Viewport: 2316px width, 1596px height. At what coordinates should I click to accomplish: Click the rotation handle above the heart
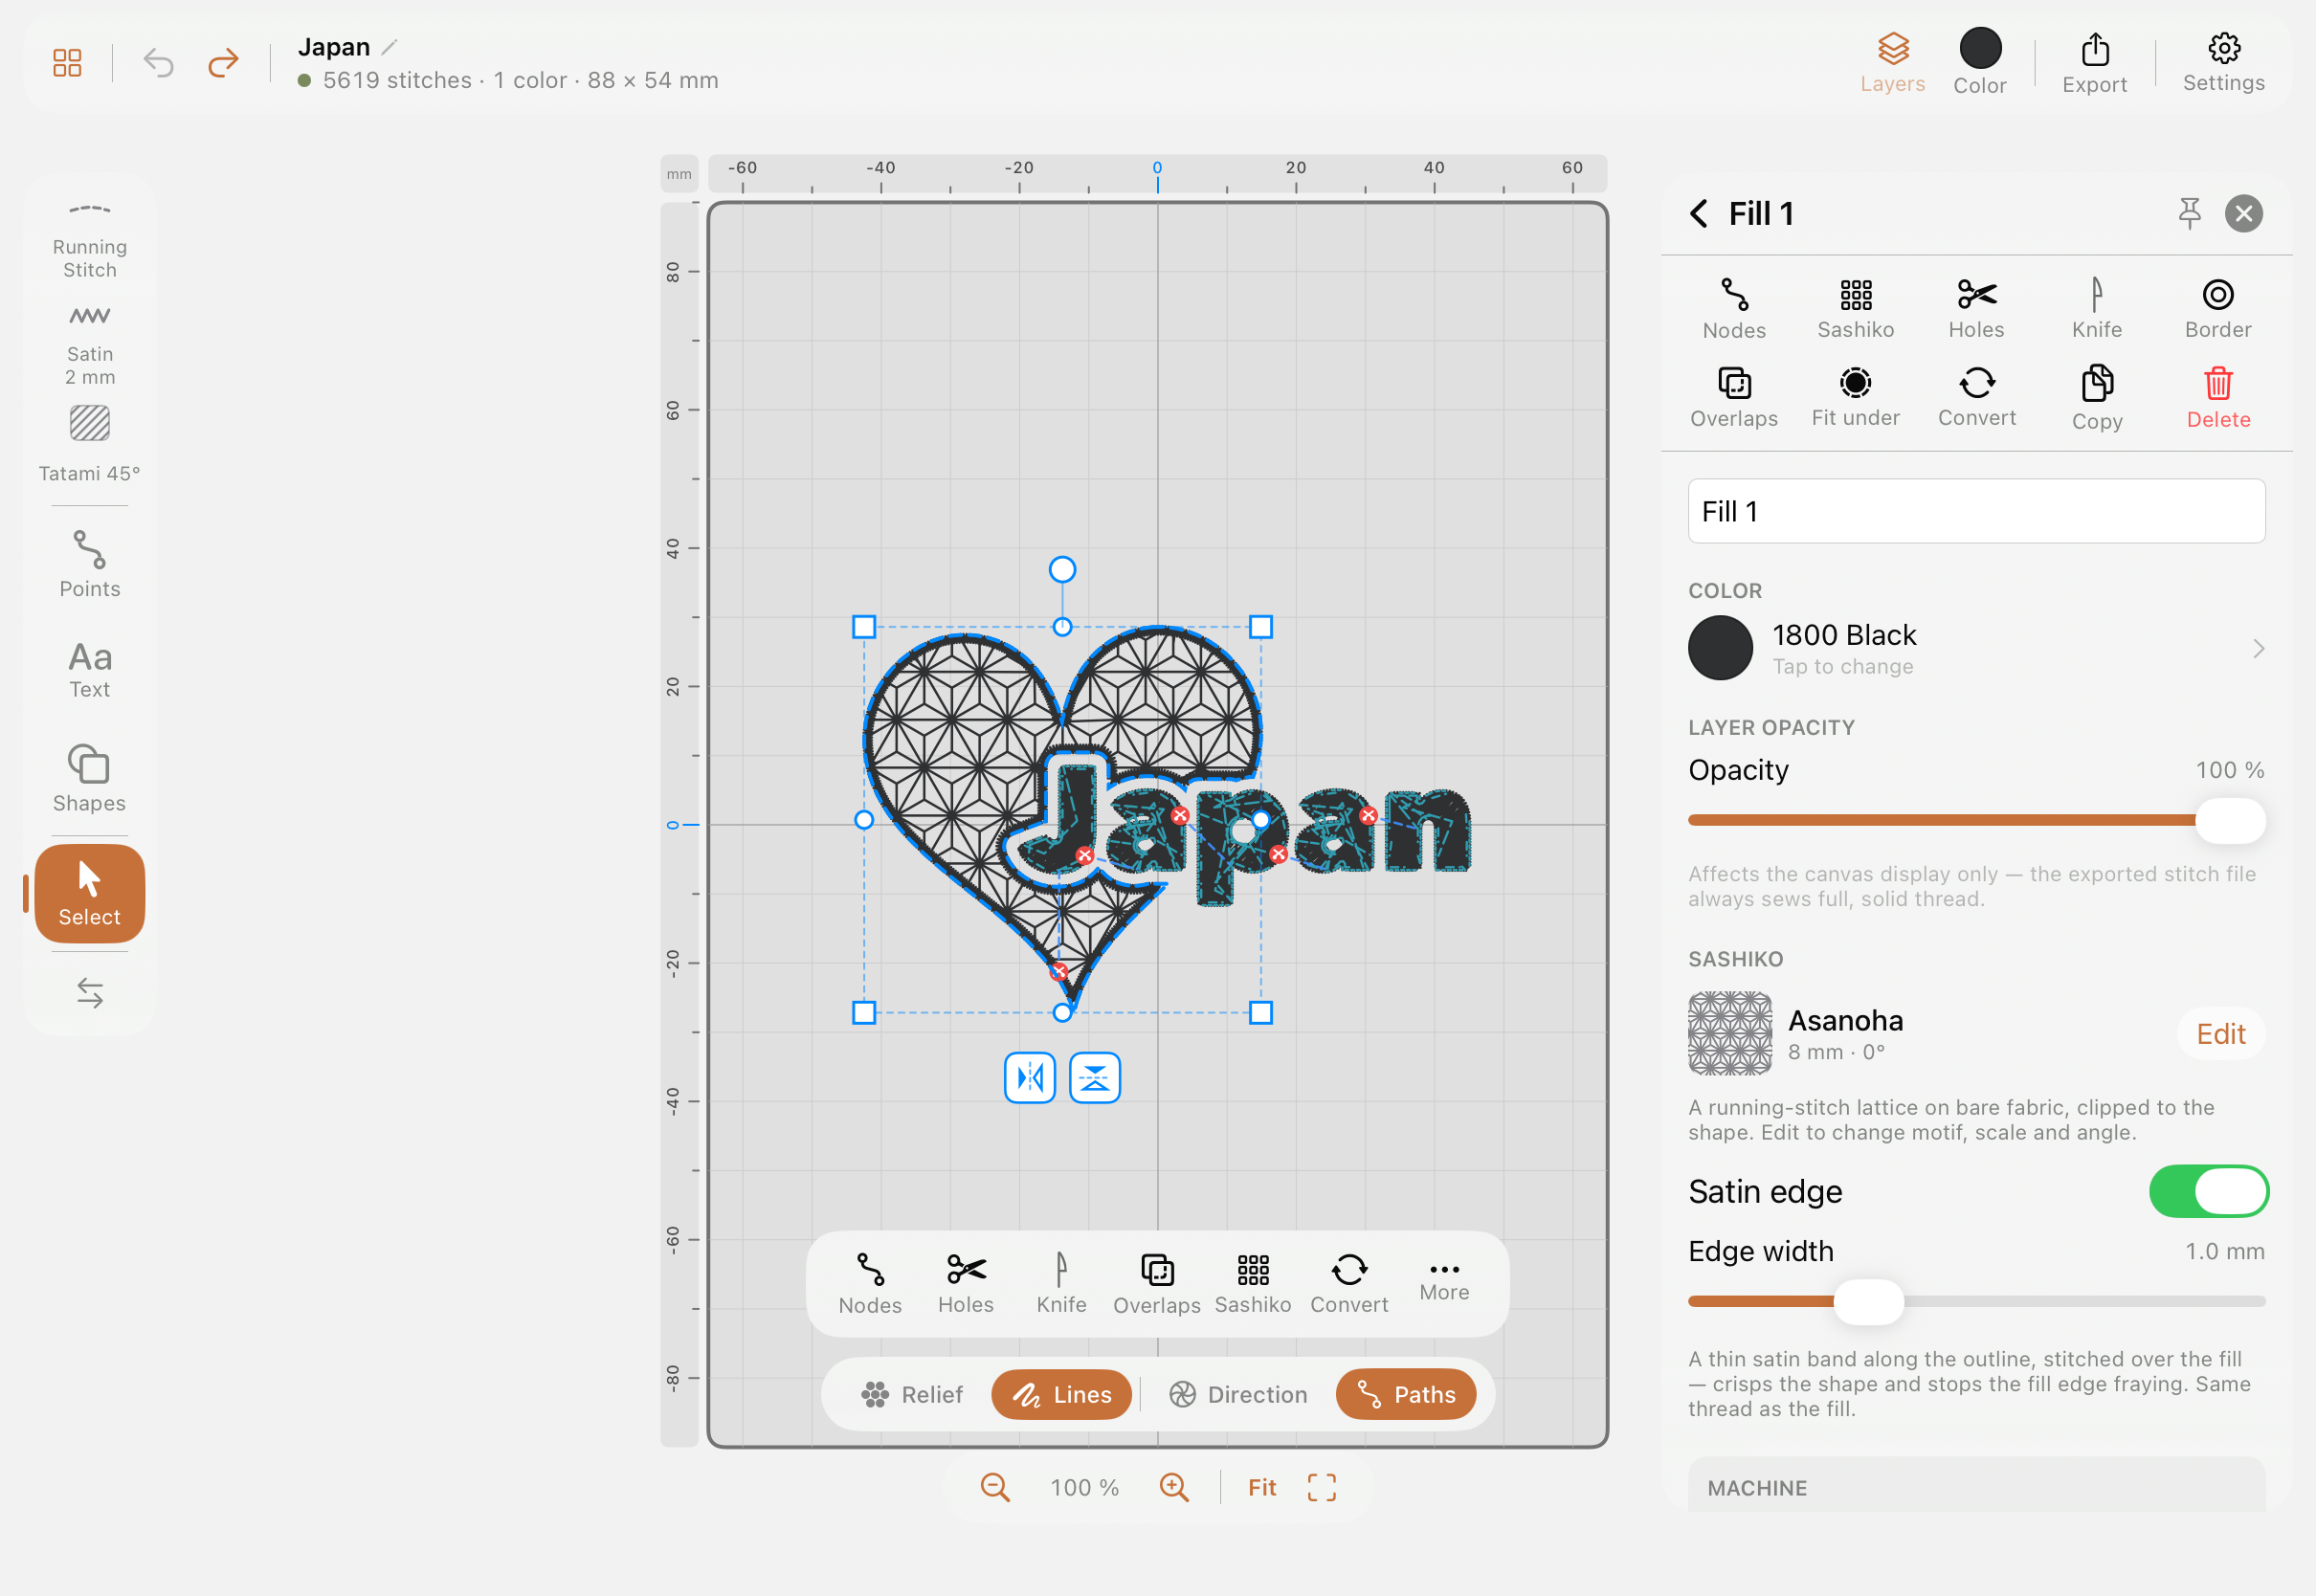pos(1061,569)
